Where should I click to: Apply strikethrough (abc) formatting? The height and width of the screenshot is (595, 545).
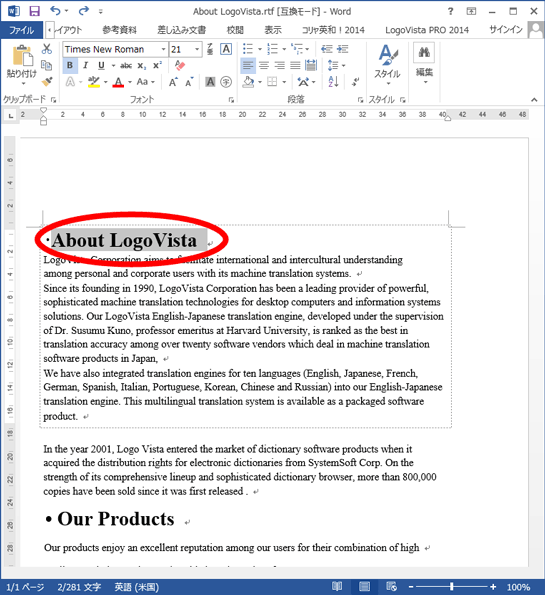[x=126, y=66]
